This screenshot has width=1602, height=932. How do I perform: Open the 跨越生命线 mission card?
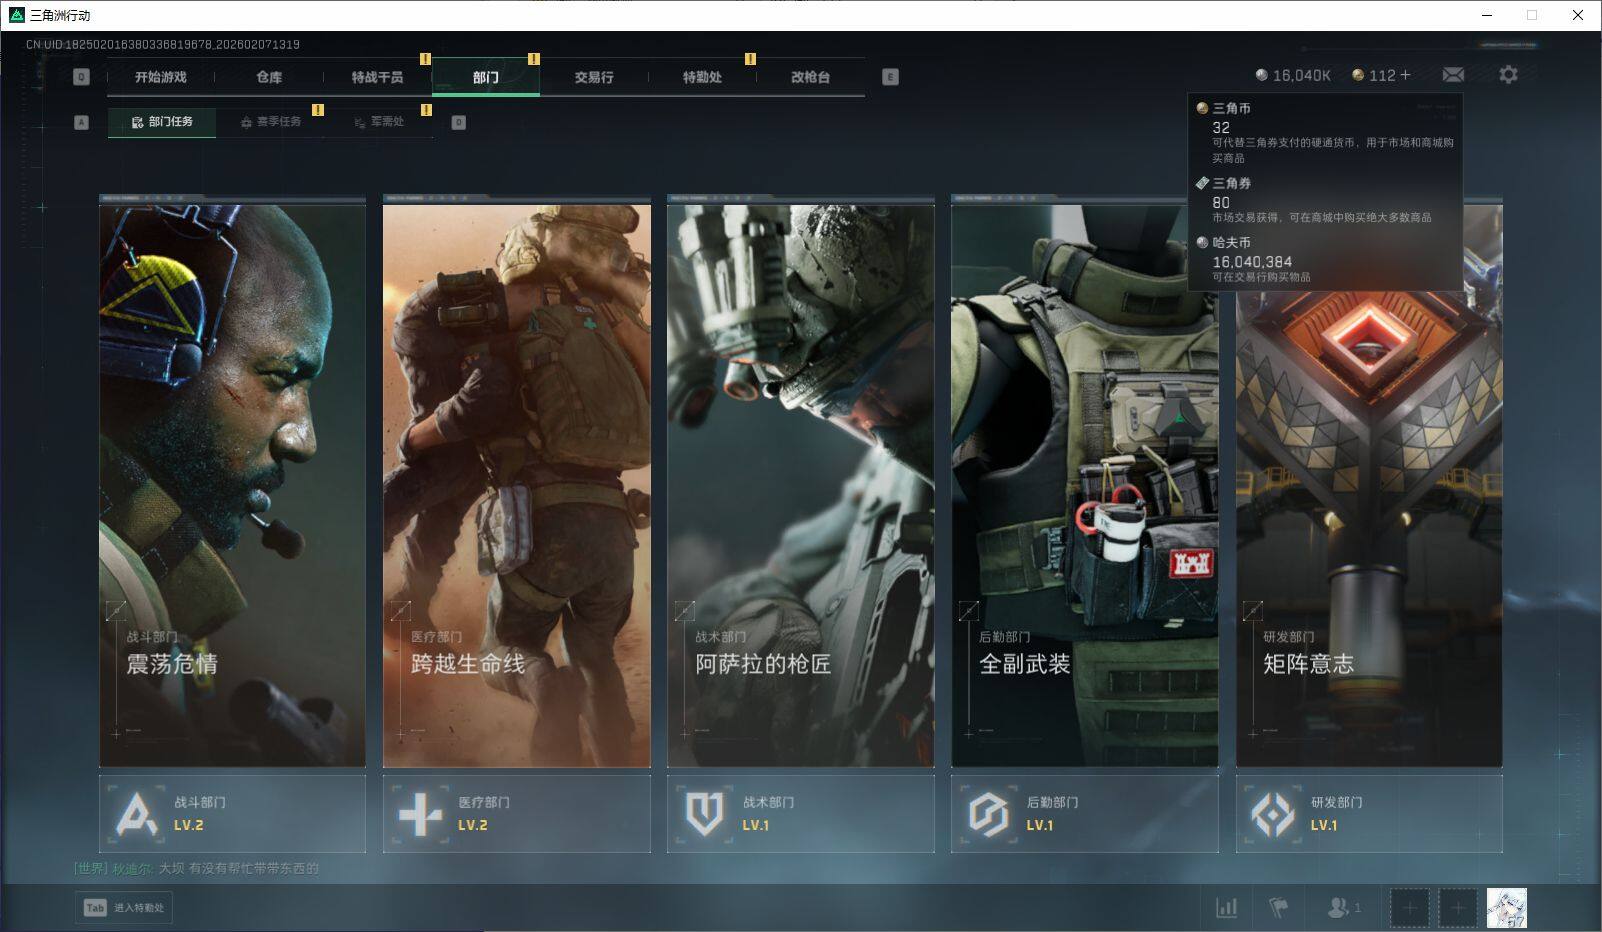(516, 482)
